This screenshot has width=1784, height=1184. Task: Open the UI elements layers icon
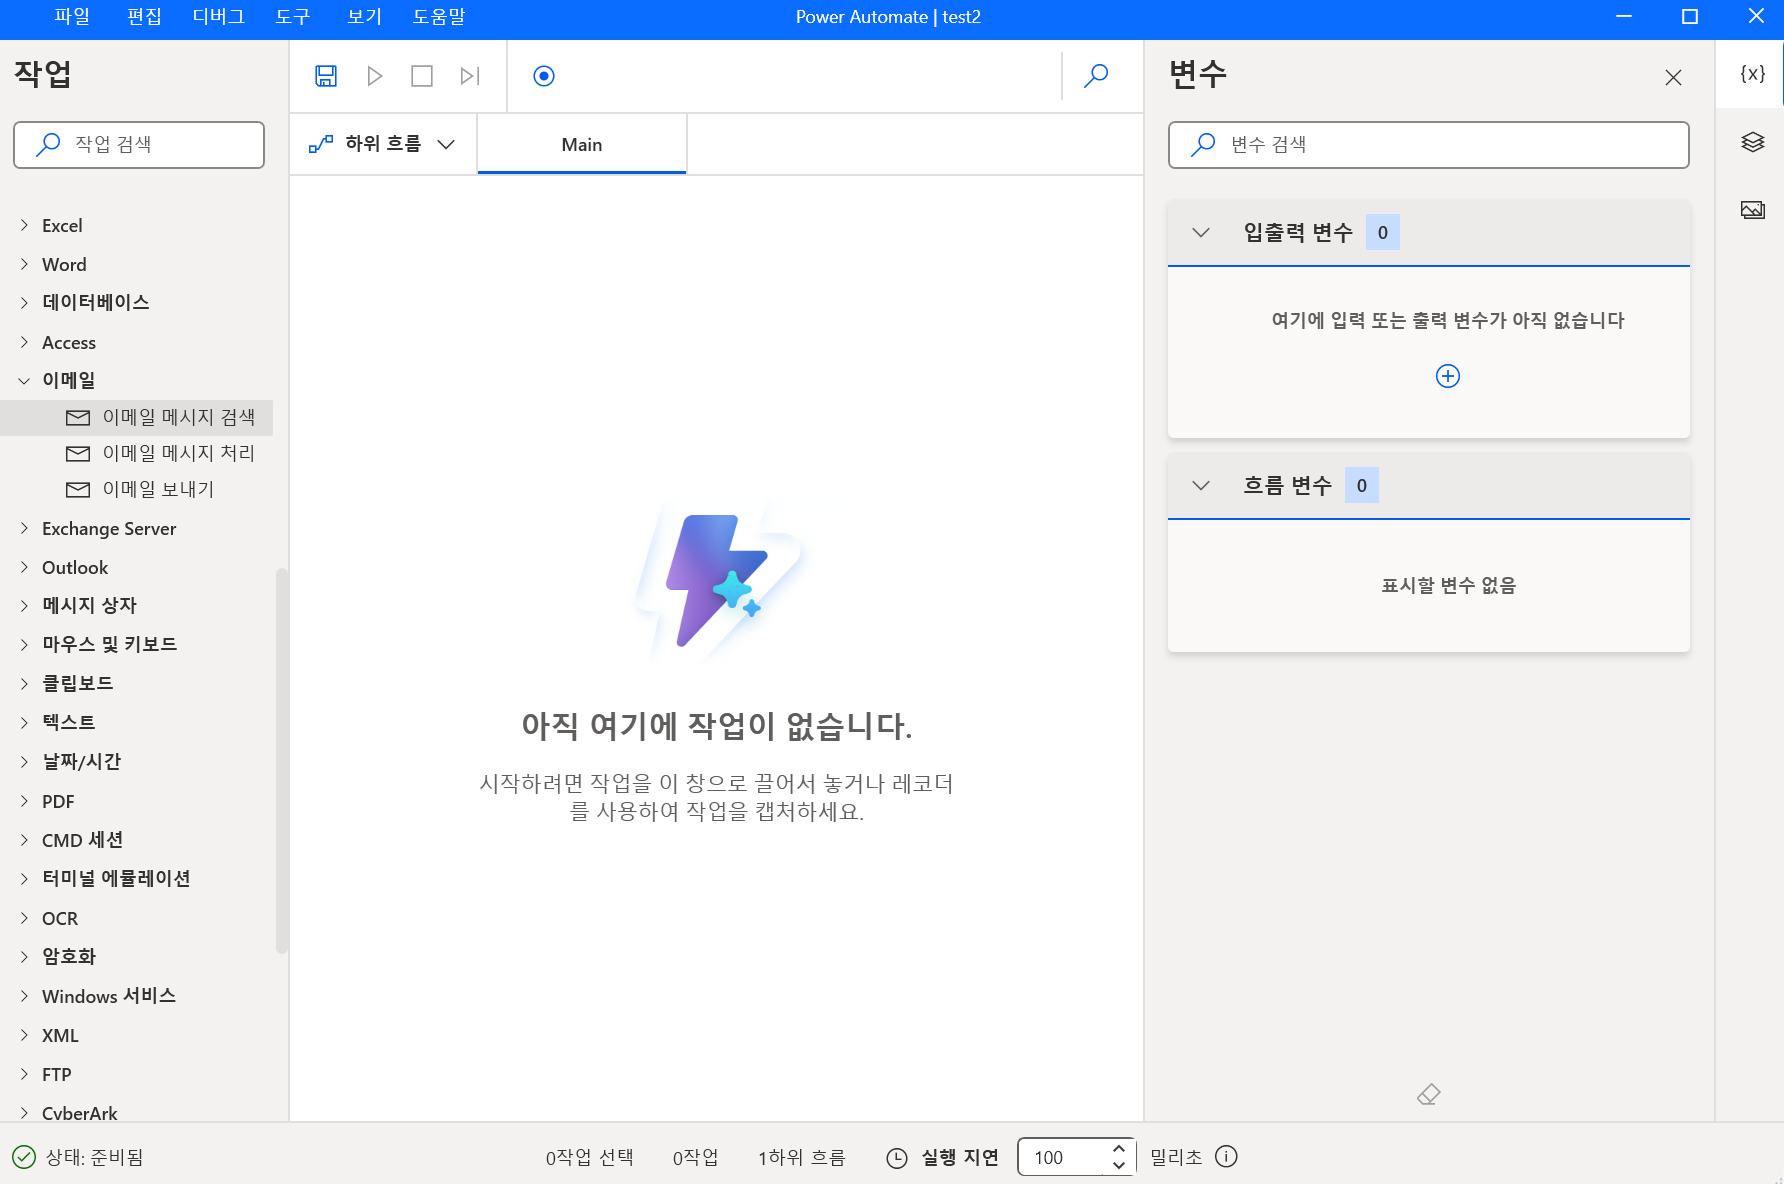point(1752,142)
